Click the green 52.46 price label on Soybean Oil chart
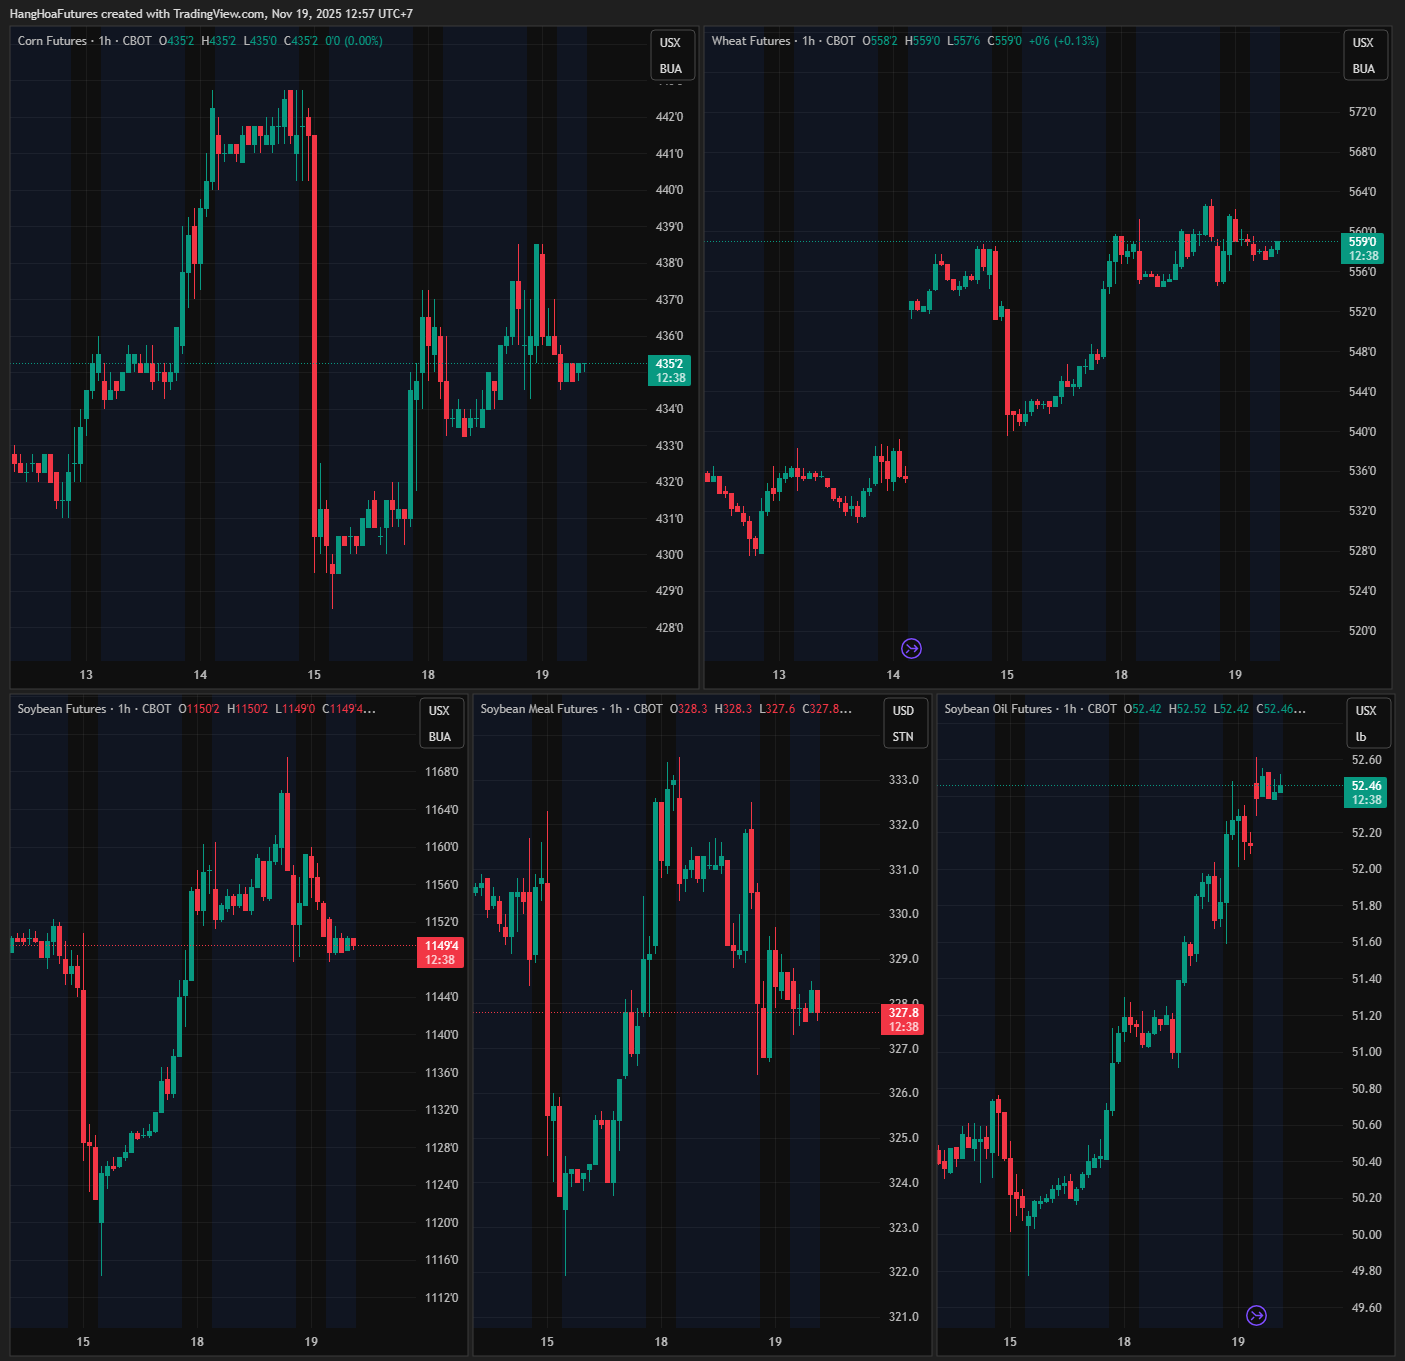 point(1366,792)
